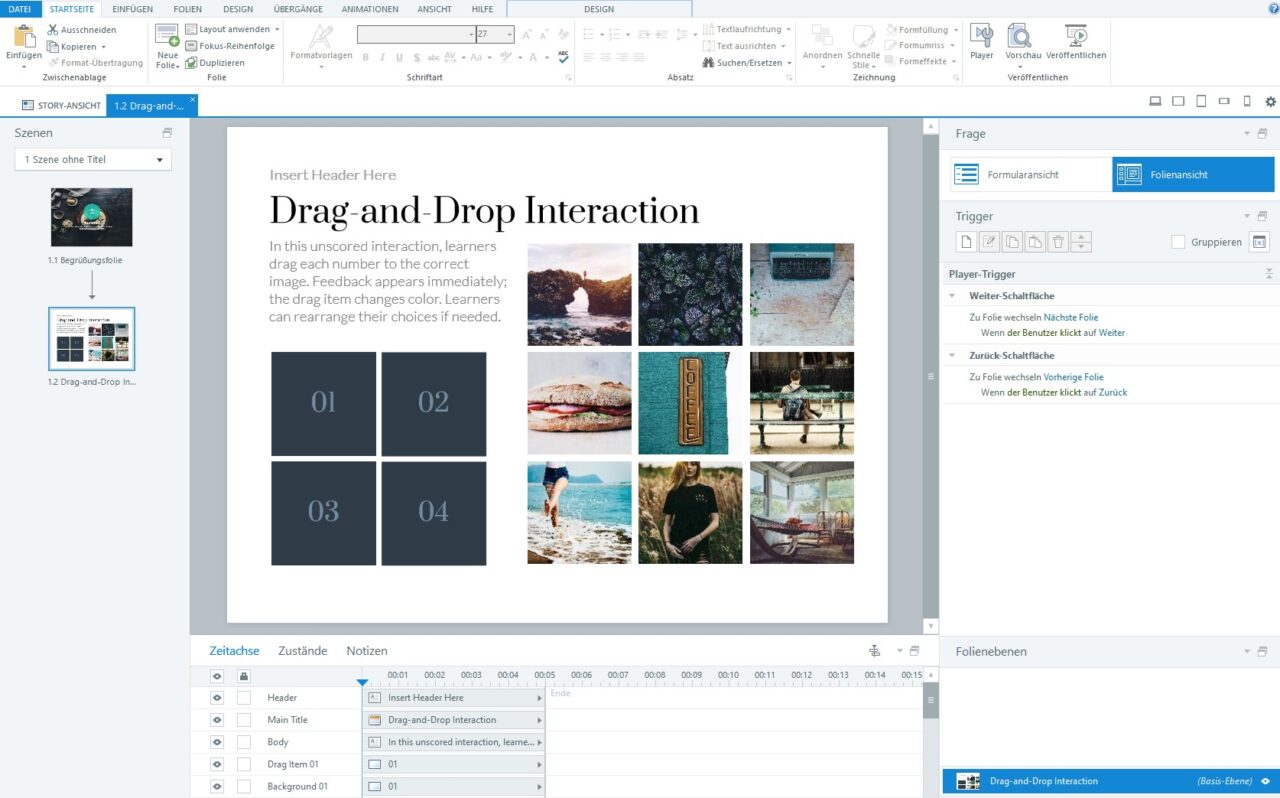The image size is (1280, 798).
Task: Collapse the Weiter-Schaltfläche trigger group
Action: tap(951, 296)
